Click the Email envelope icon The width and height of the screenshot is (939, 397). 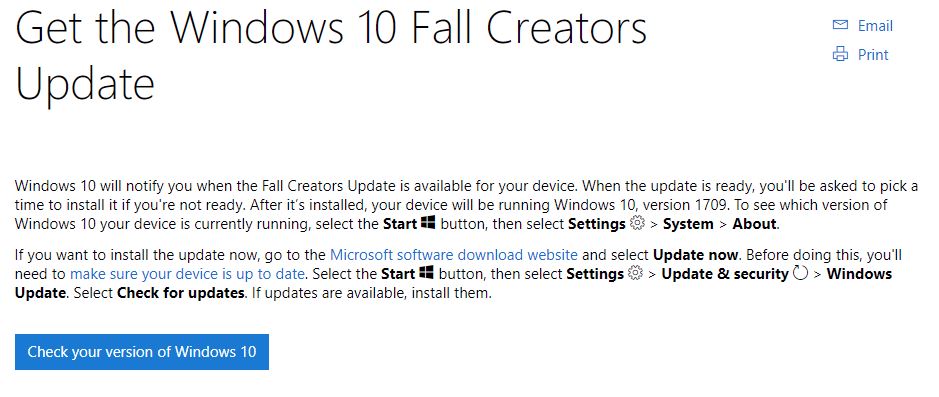[840, 25]
